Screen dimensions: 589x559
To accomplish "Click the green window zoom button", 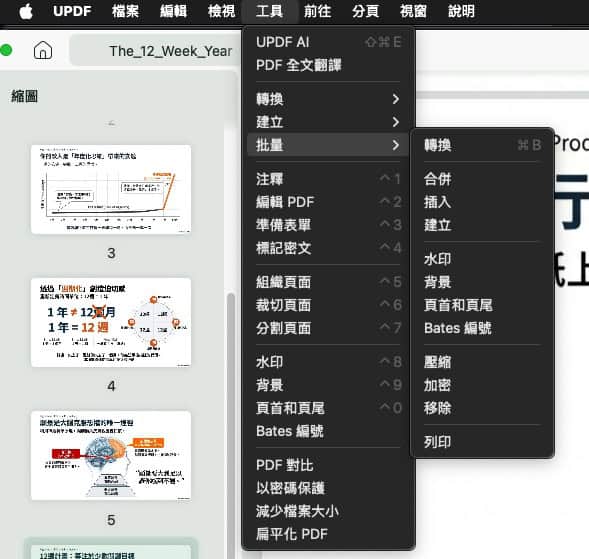I will coord(6,50).
